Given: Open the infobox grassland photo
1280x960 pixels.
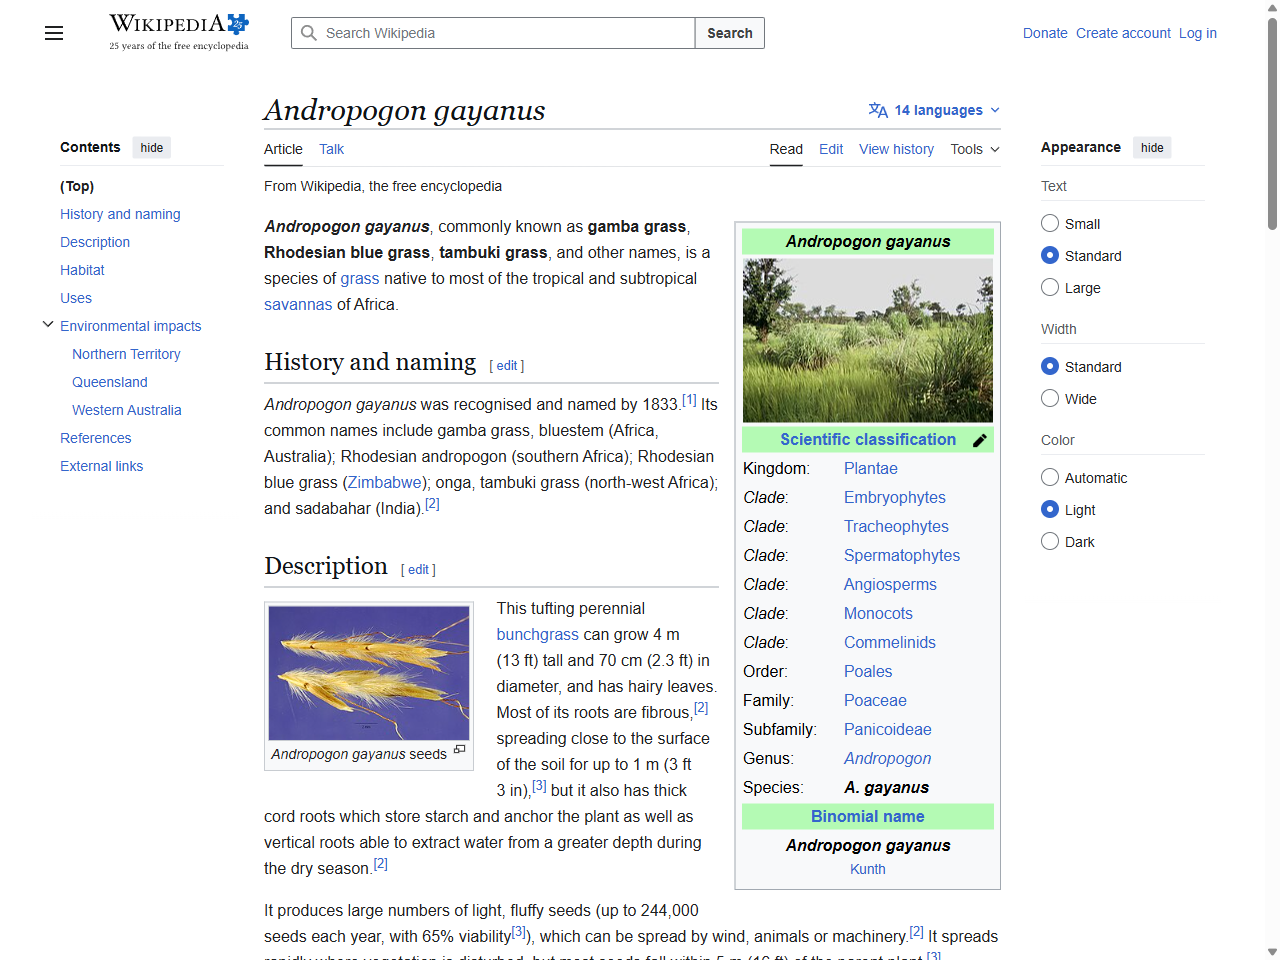Looking at the screenshot, I should coord(868,340).
